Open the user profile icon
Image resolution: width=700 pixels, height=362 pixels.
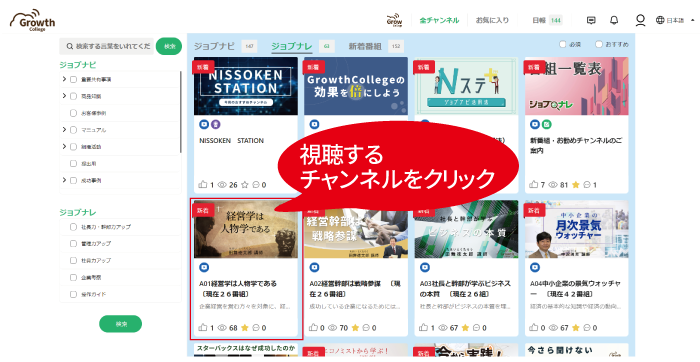[640, 20]
